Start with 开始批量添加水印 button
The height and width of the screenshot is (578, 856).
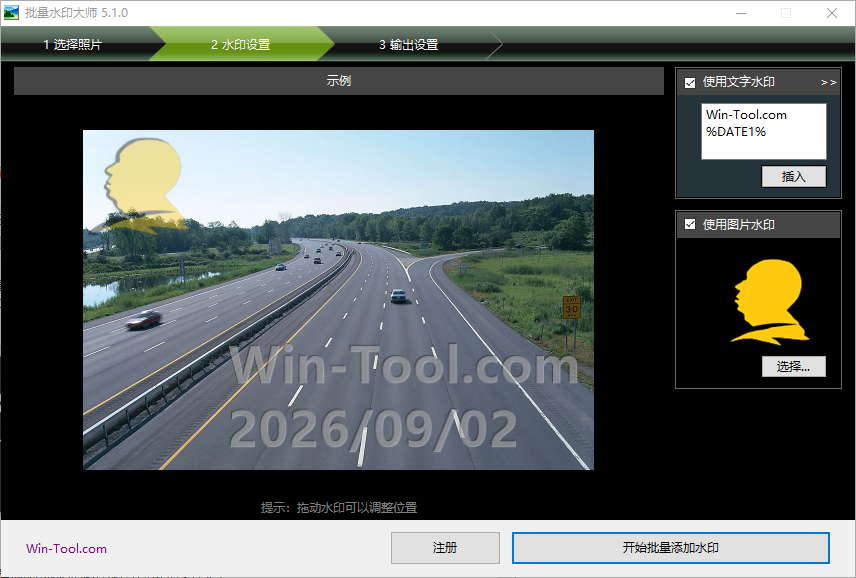[x=671, y=547]
